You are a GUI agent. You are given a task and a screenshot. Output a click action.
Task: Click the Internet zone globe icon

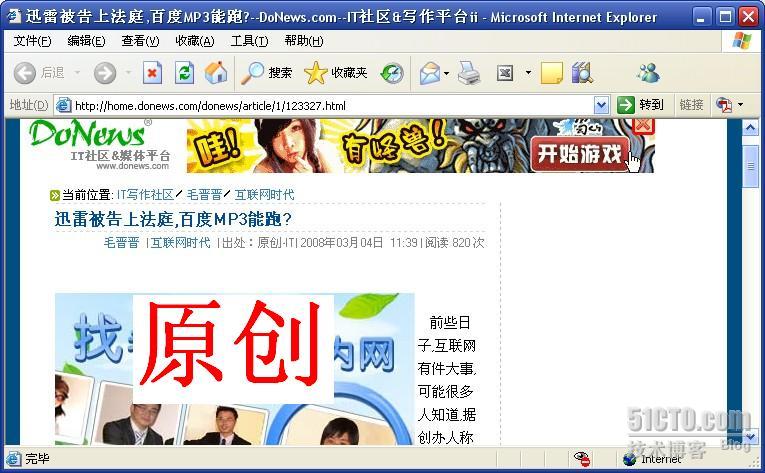click(629, 459)
